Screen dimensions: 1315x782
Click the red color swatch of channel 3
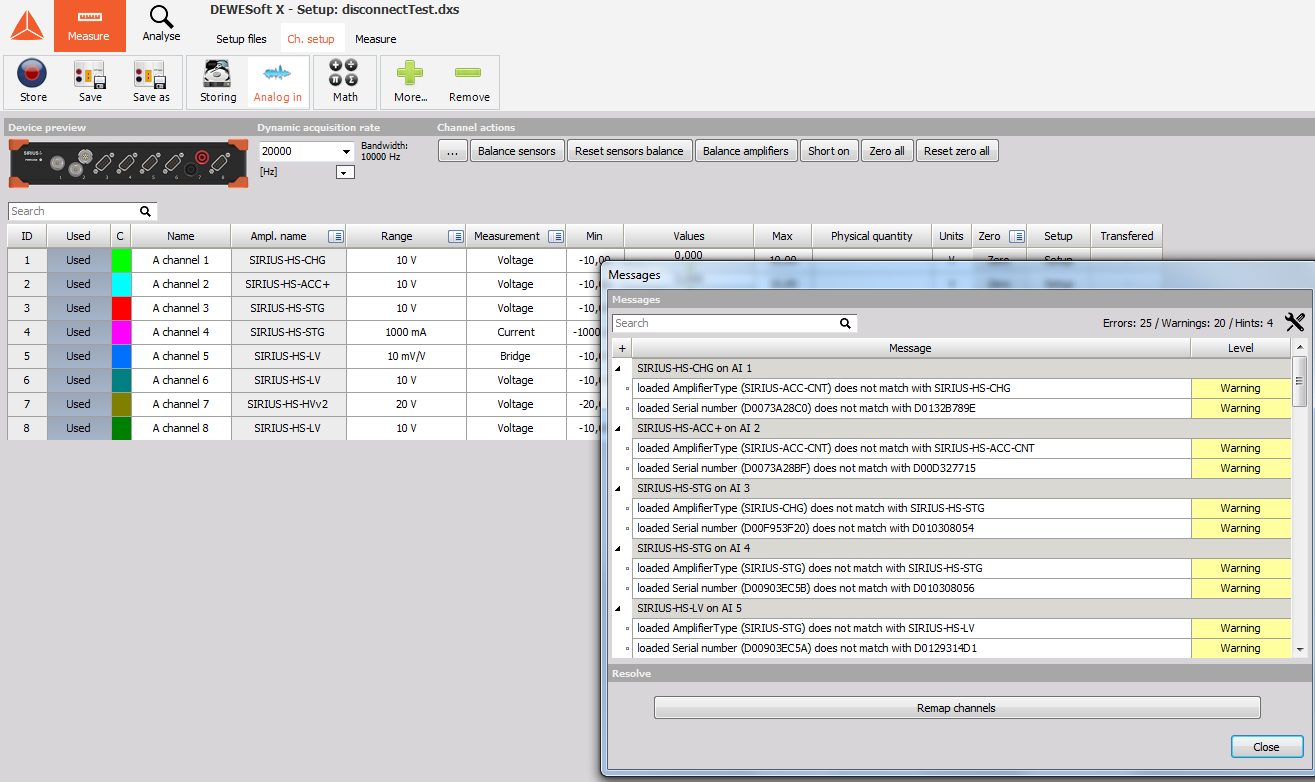pyautogui.click(x=121, y=308)
